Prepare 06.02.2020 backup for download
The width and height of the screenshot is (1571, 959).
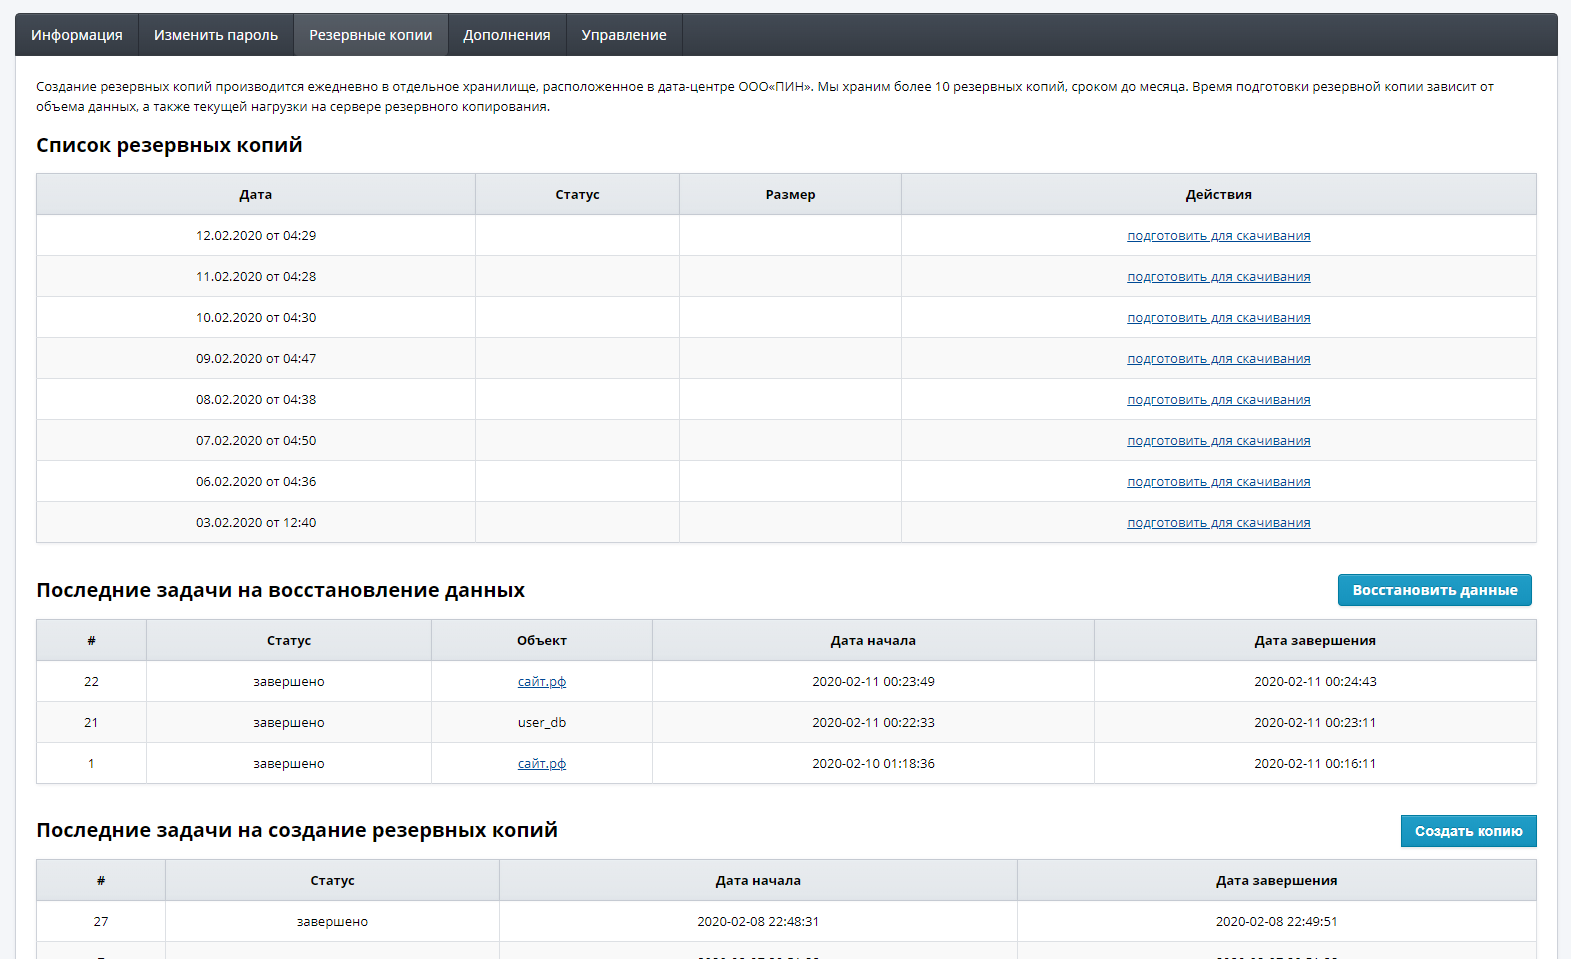[x=1219, y=482]
